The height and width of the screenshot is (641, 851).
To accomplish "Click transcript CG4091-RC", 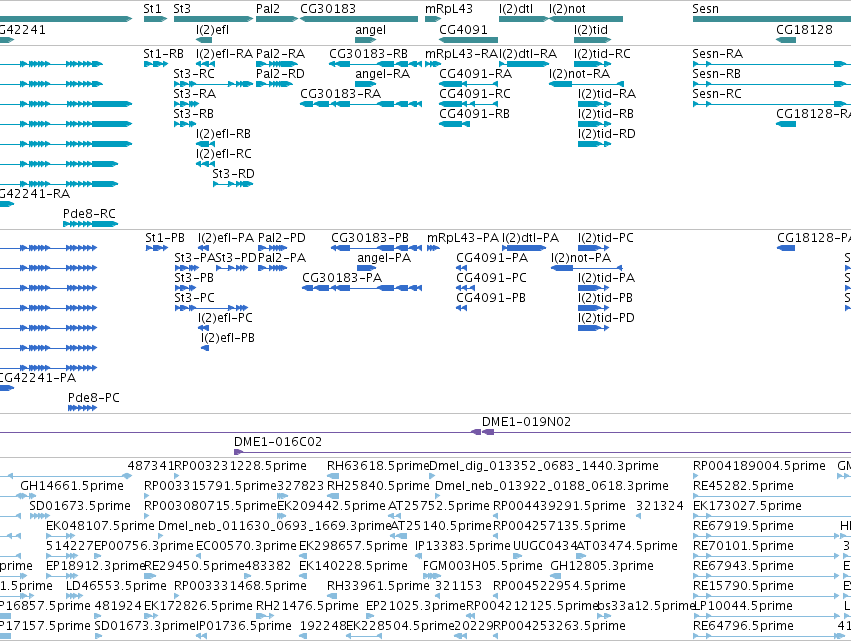I will click(x=468, y=104).
